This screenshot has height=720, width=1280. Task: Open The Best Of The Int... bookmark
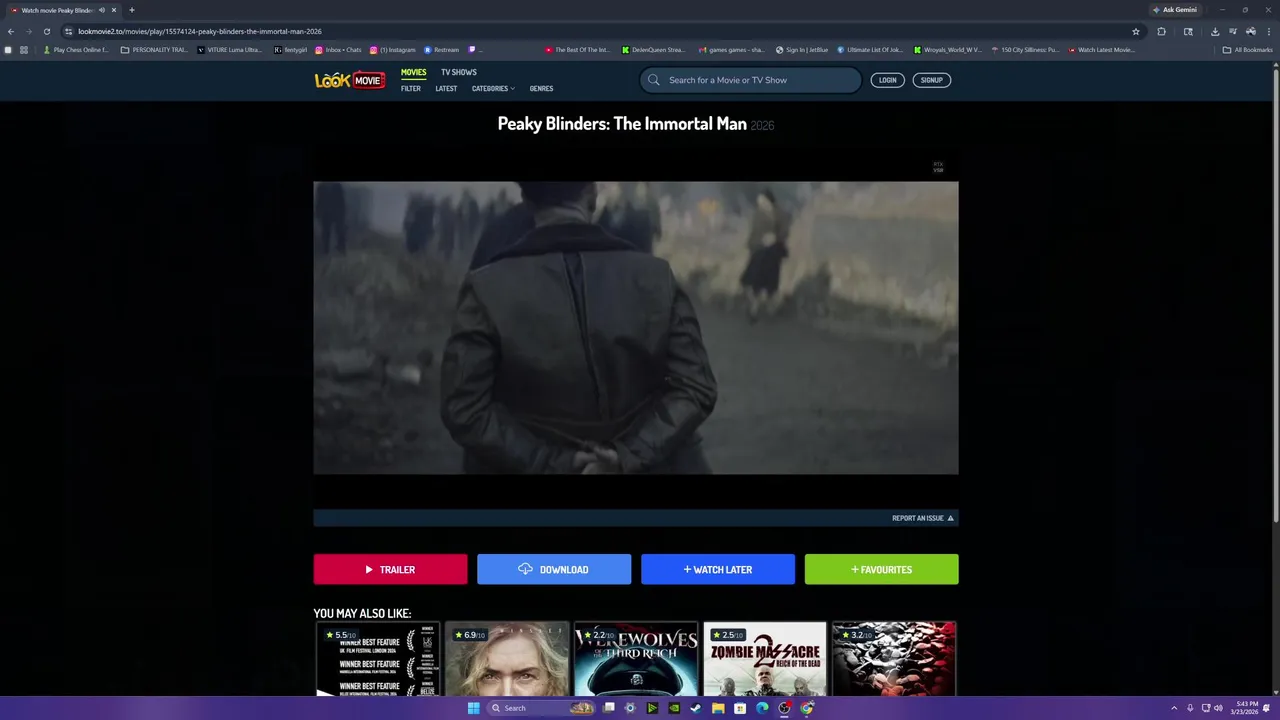[577, 50]
